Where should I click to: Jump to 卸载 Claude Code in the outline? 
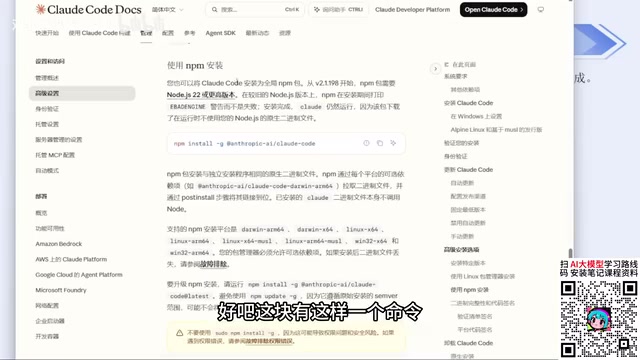point(468,343)
